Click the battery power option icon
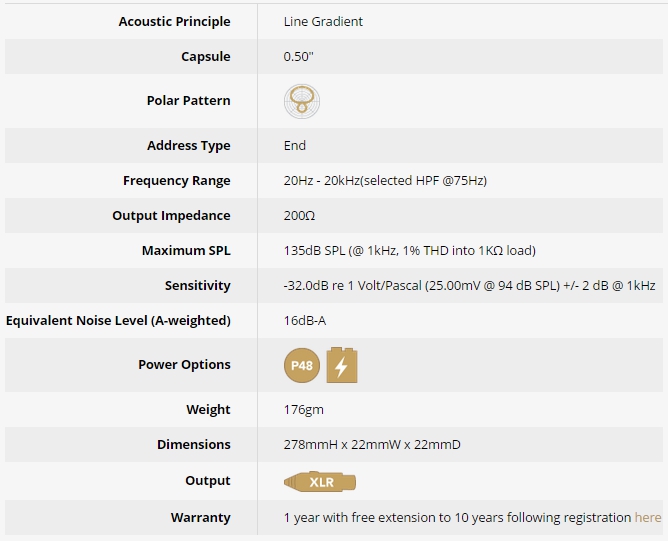This screenshot has width=668, height=541. [x=342, y=365]
